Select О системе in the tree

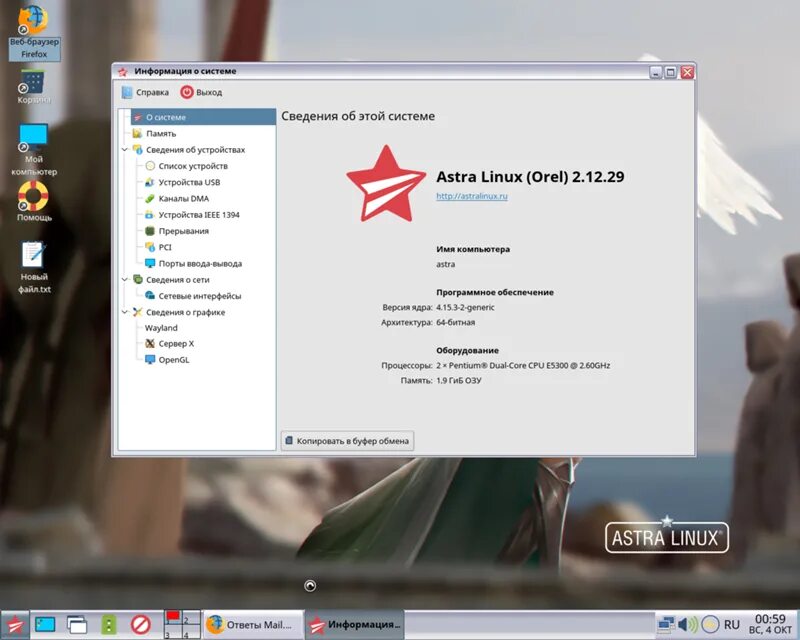(x=203, y=117)
